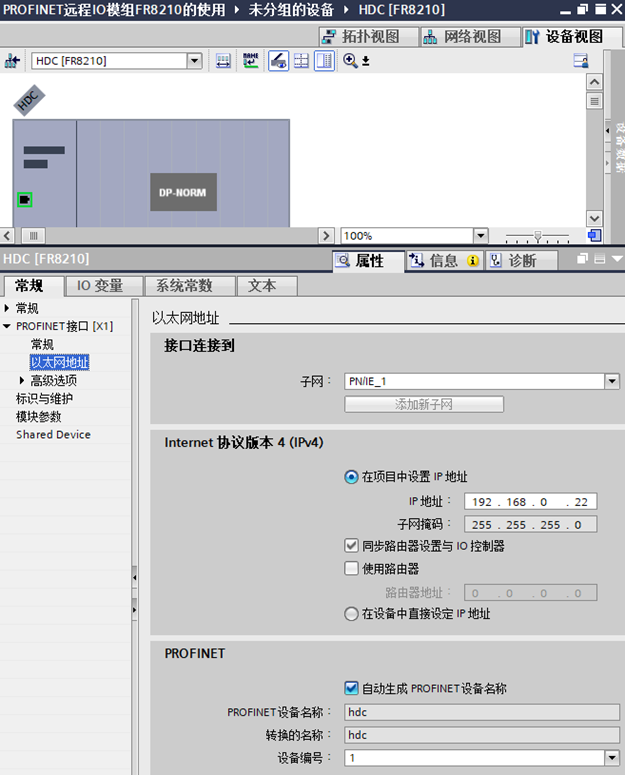Click the inspector panel layout icon

coord(599,258)
